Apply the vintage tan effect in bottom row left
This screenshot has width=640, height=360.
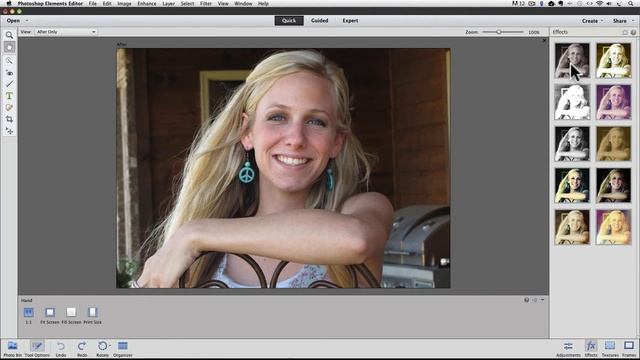click(x=572, y=227)
